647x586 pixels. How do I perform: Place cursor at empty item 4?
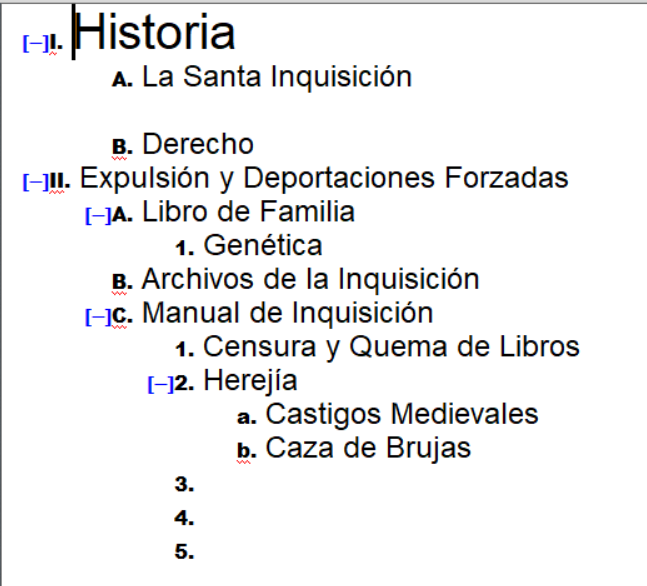[x=210, y=519]
